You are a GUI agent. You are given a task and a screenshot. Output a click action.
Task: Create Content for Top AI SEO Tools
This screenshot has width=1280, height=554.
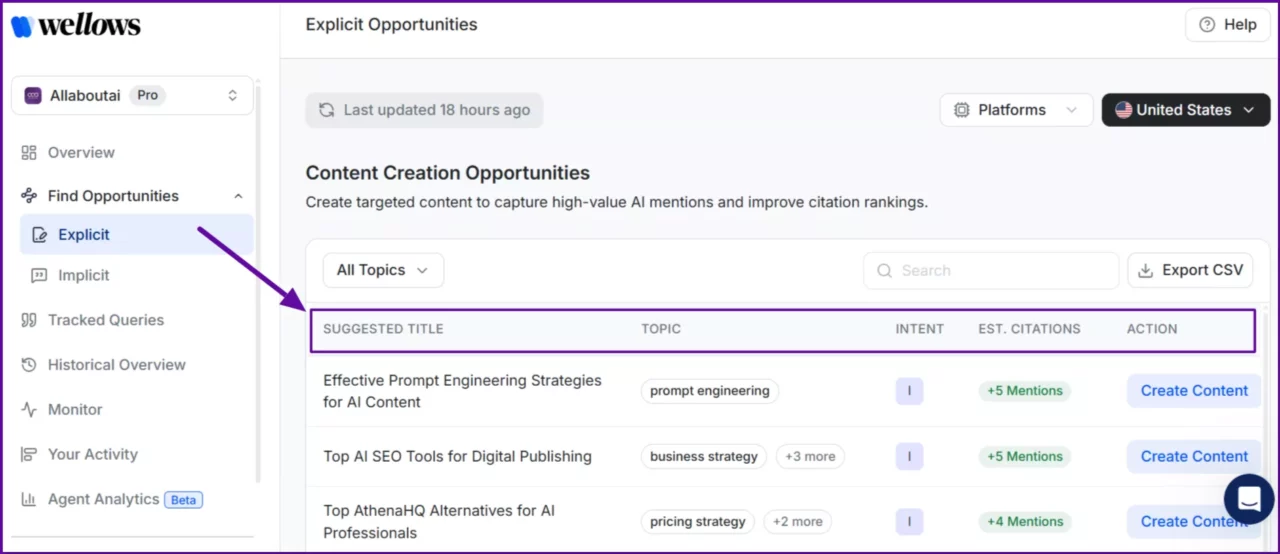pyautogui.click(x=1194, y=457)
